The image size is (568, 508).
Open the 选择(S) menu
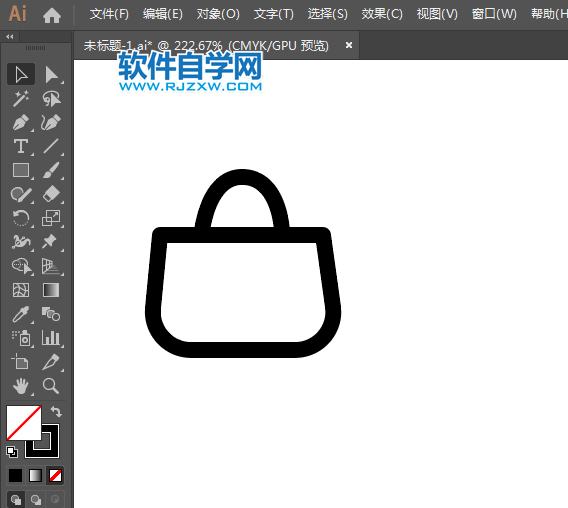[x=327, y=14]
